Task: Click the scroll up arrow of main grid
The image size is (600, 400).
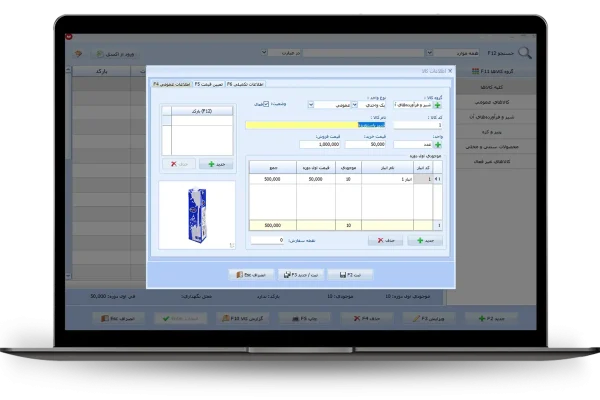Action: (68, 70)
